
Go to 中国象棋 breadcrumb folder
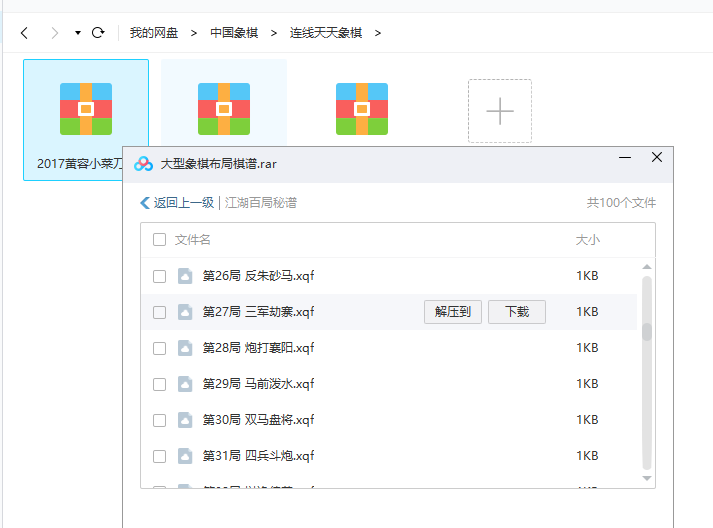pyautogui.click(x=234, y=33)
